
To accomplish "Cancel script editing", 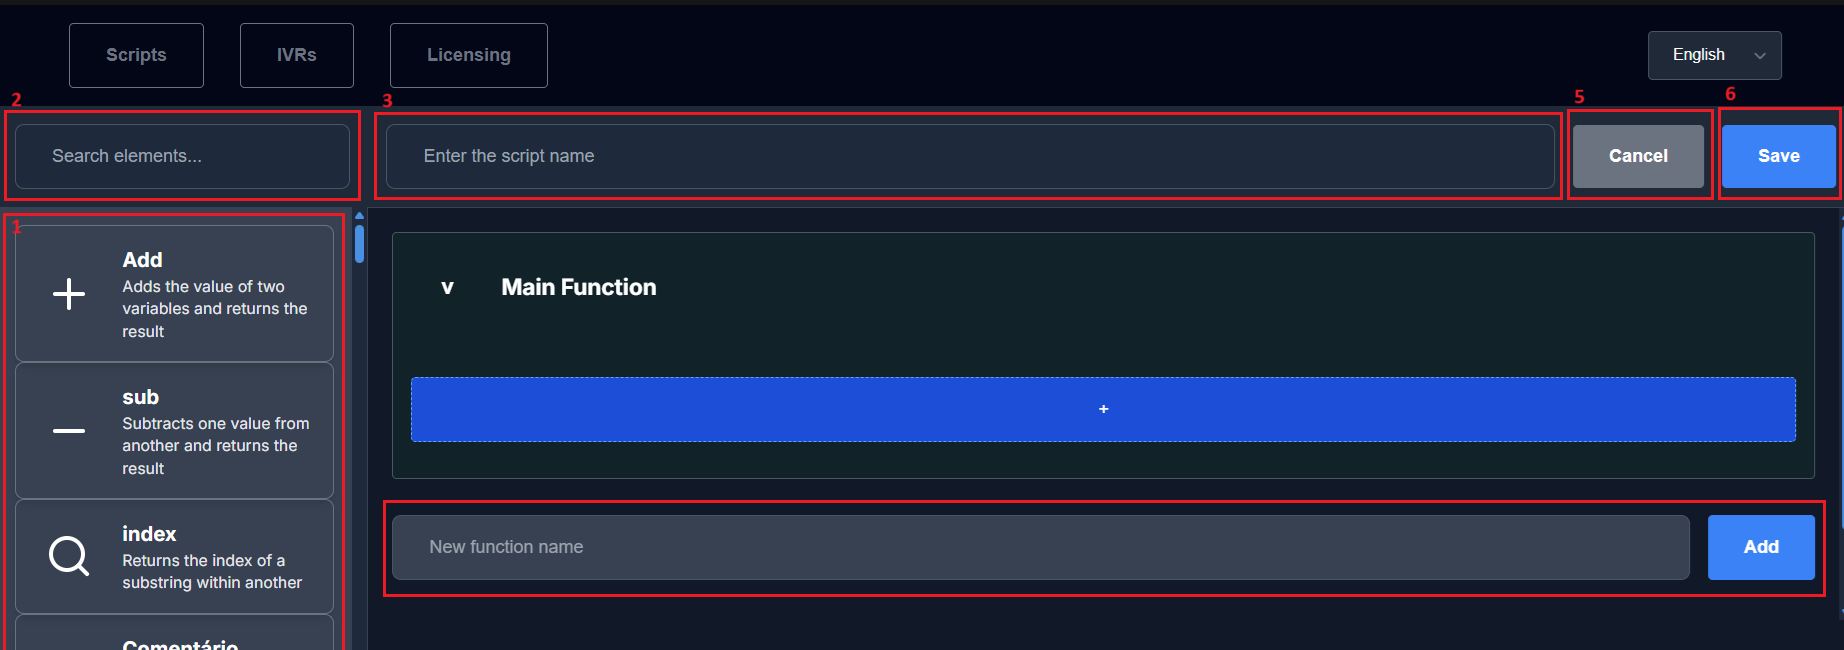I will [x=1638, y=156].
